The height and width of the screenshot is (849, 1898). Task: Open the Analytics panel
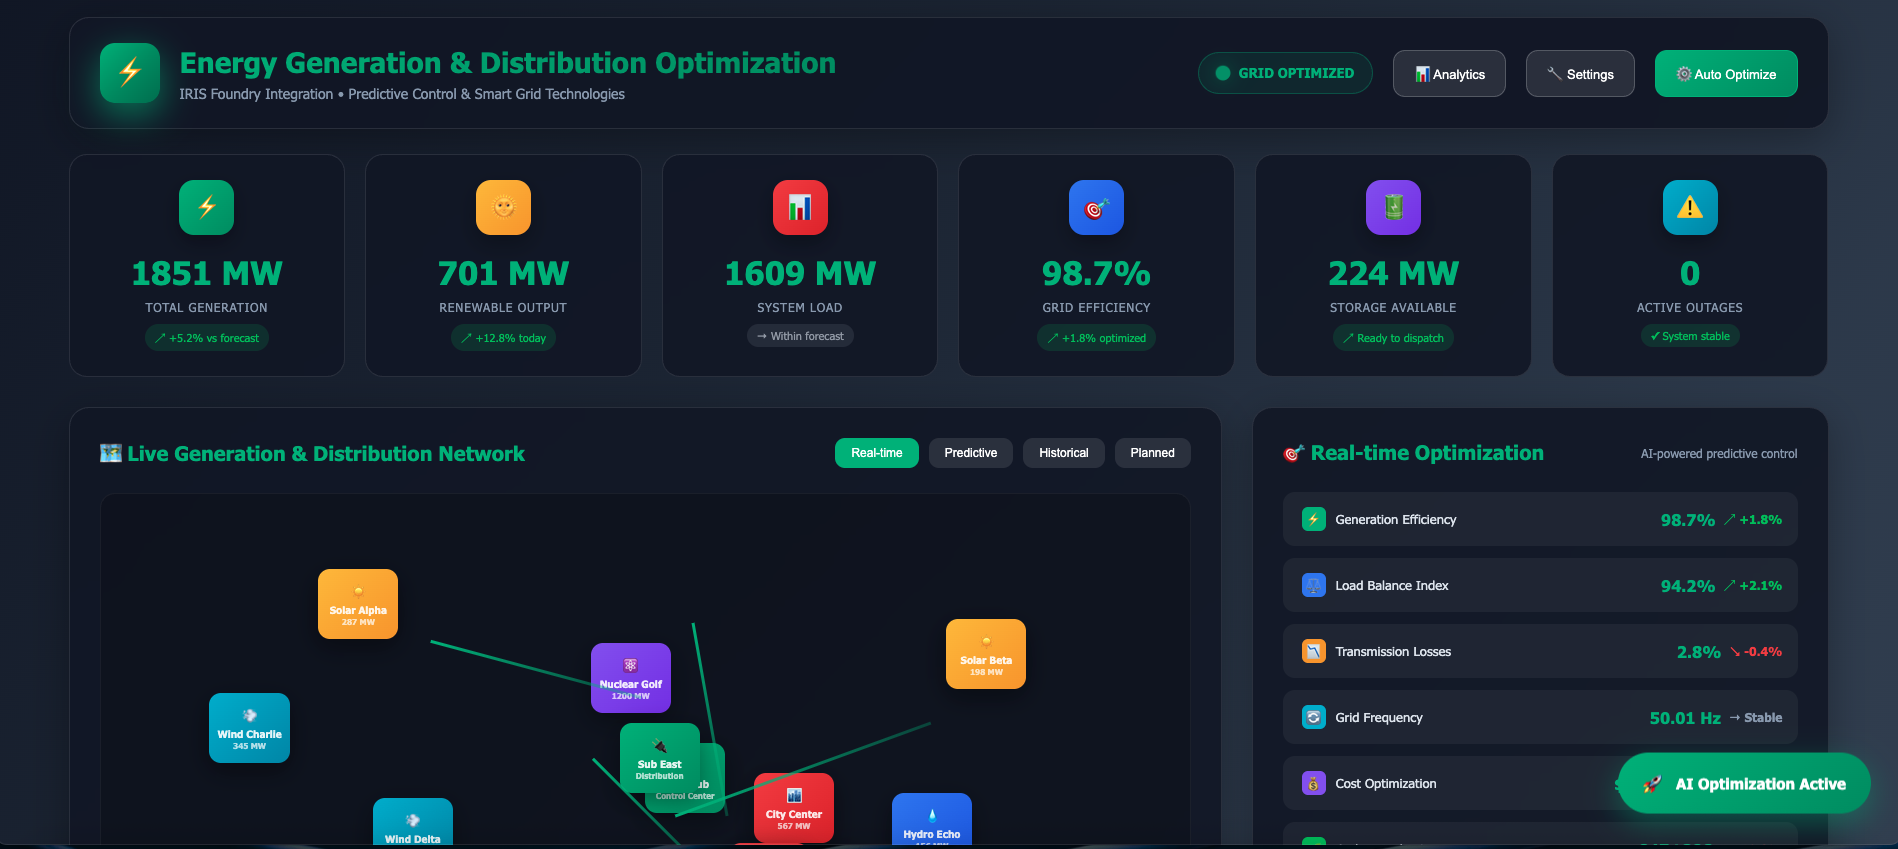(1449, 74)
